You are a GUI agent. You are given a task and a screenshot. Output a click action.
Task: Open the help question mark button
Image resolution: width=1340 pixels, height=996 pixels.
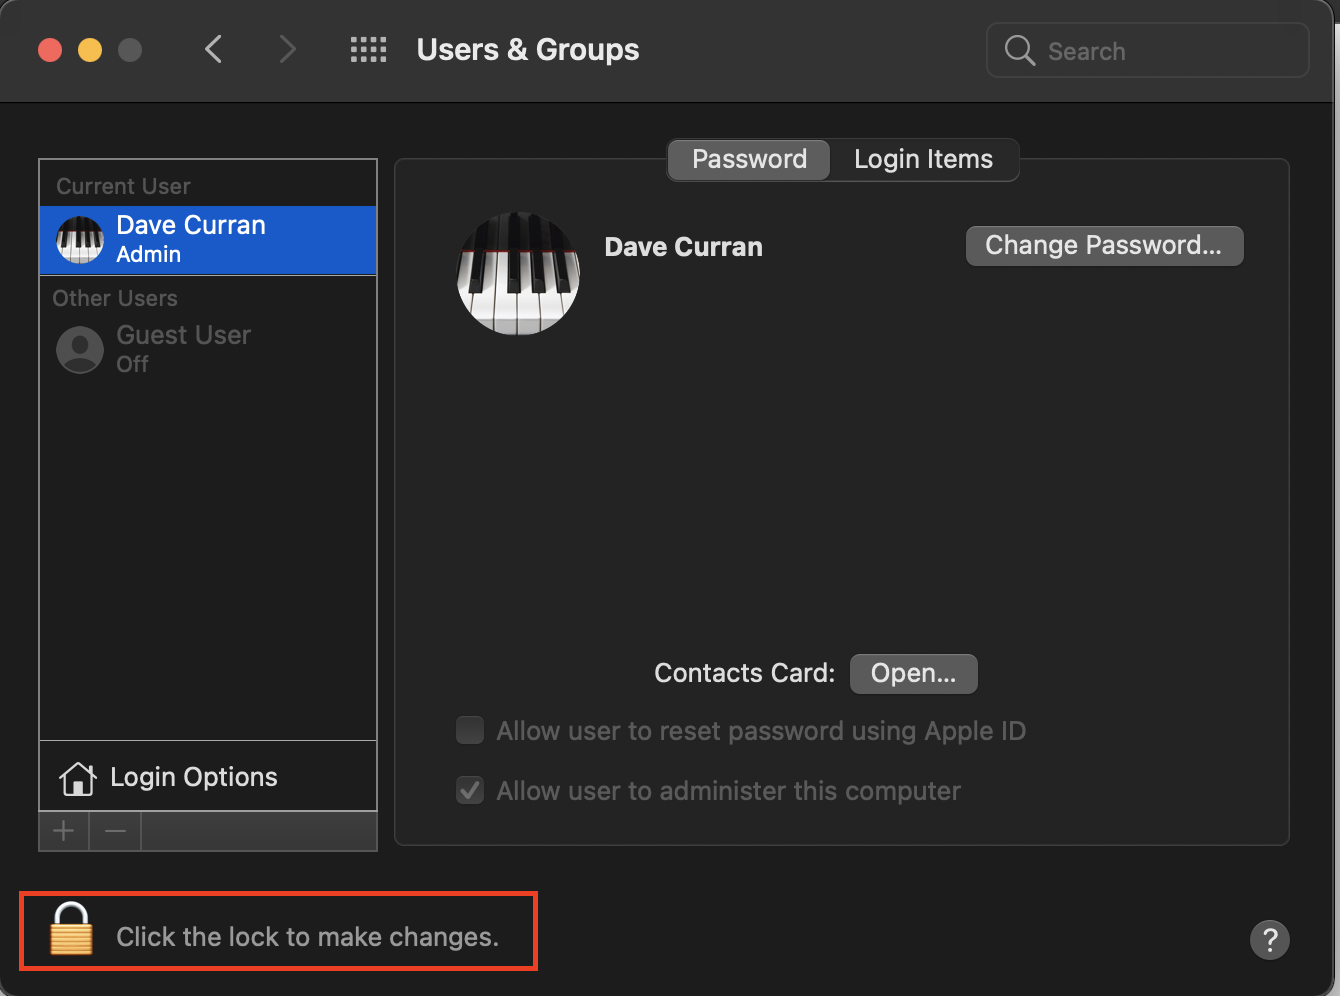coord(1269,940)
